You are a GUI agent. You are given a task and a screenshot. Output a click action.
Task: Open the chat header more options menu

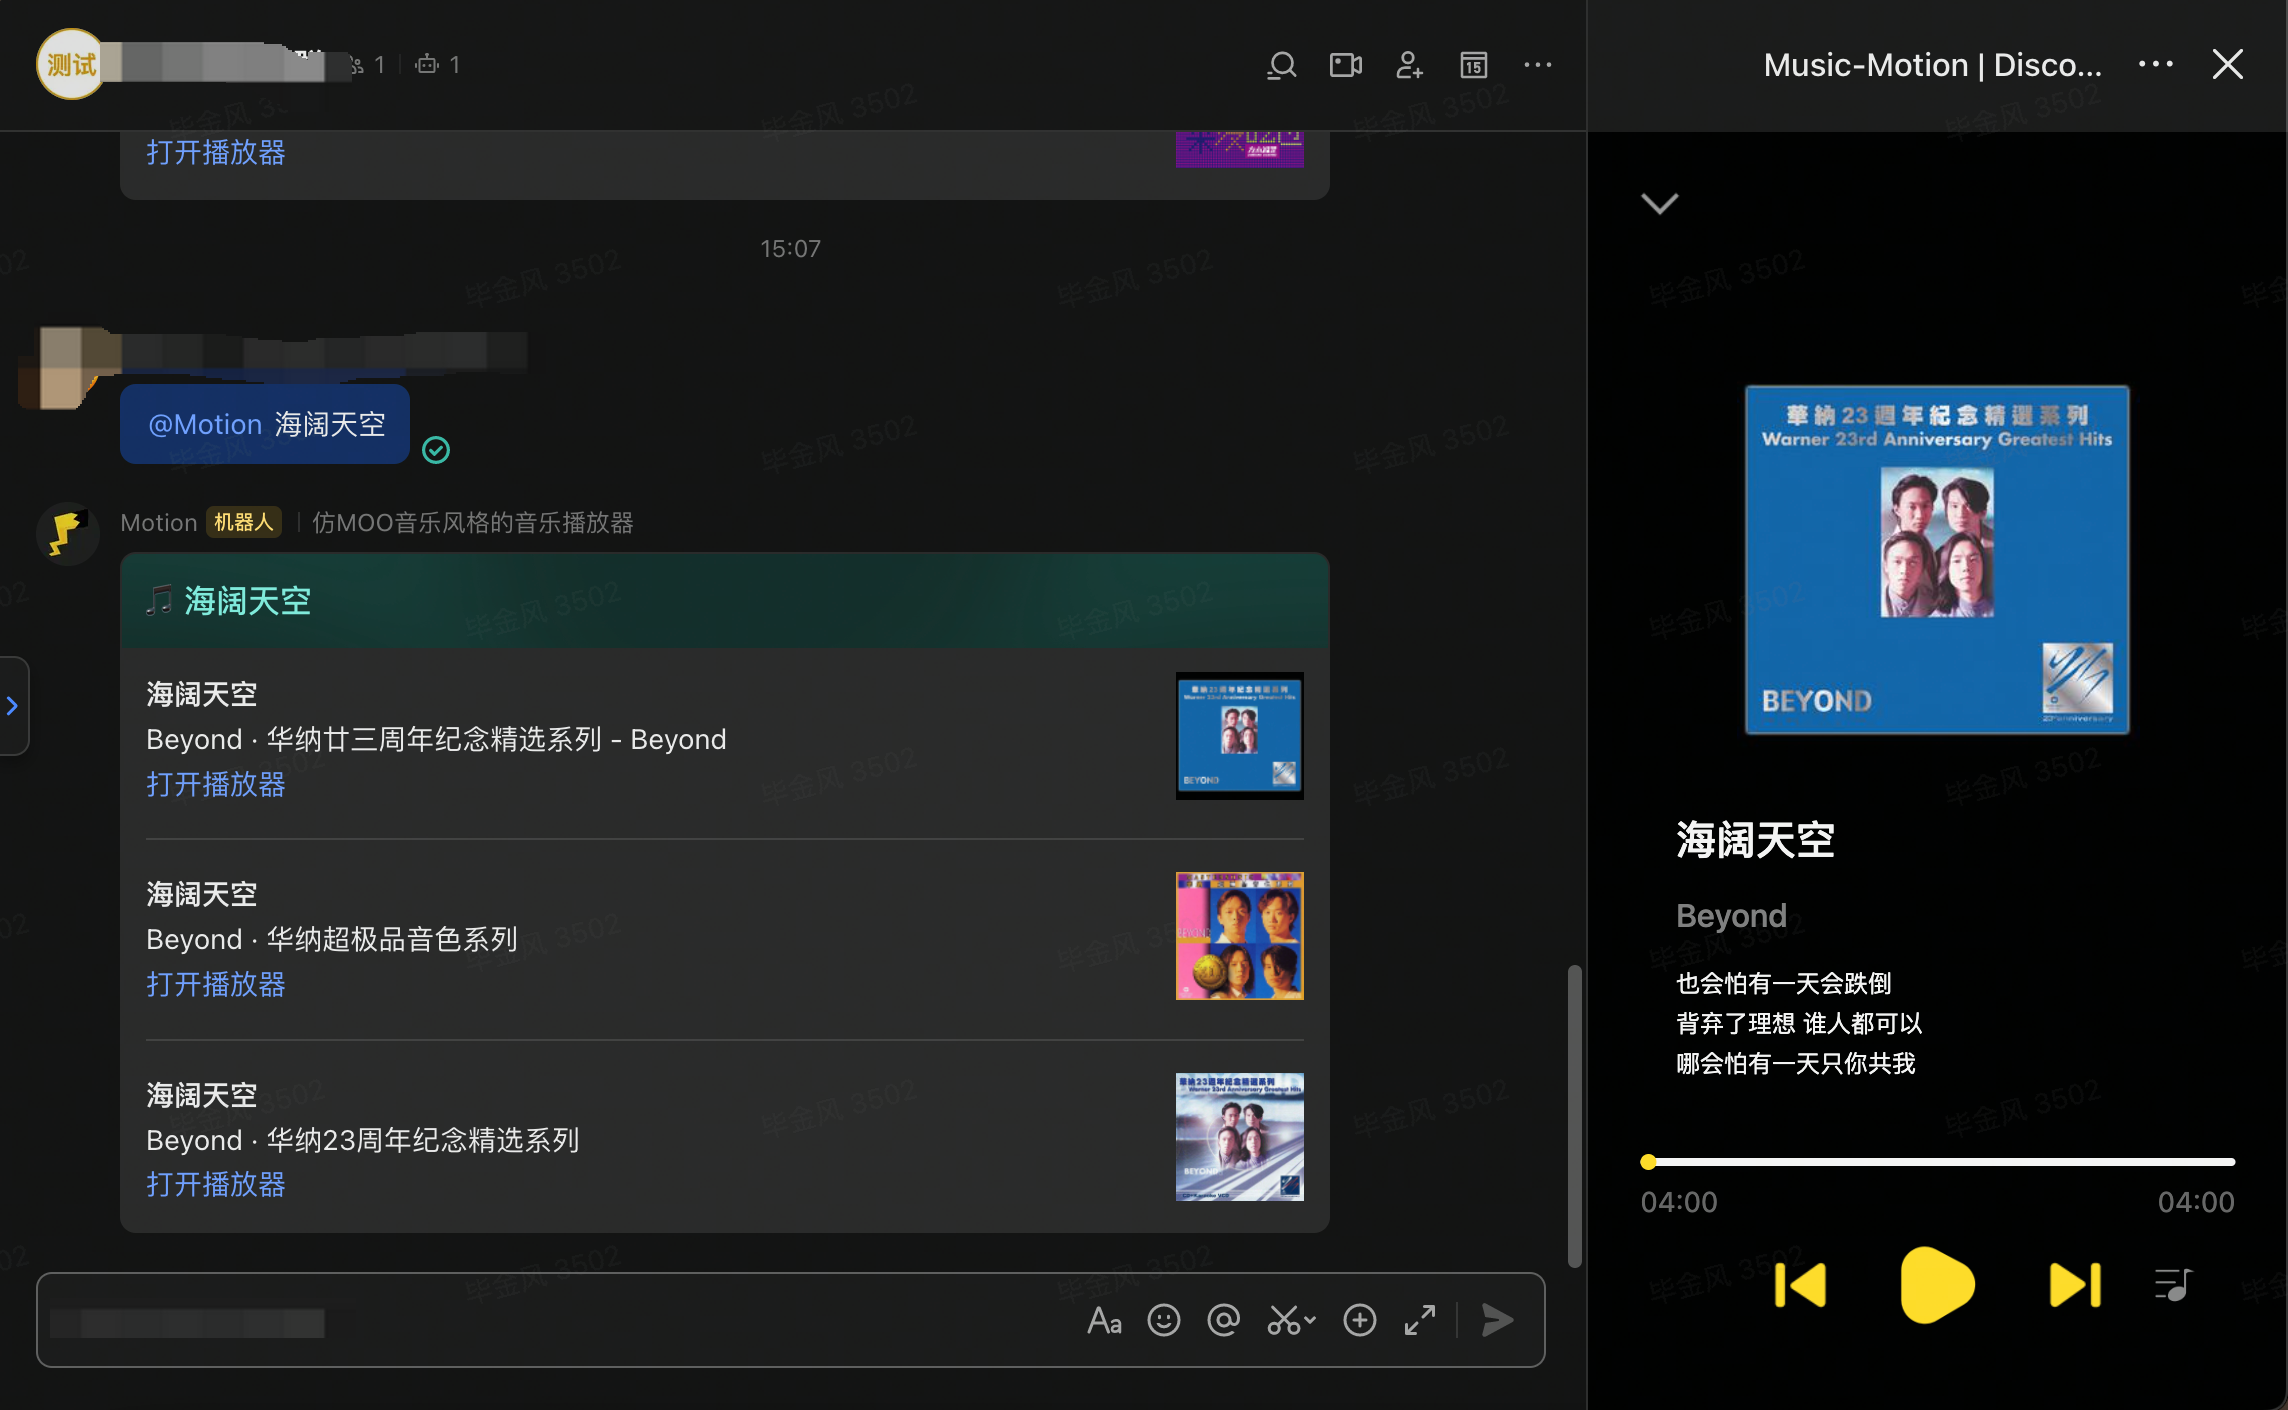pyautogui.click(x=1537, y=66)
